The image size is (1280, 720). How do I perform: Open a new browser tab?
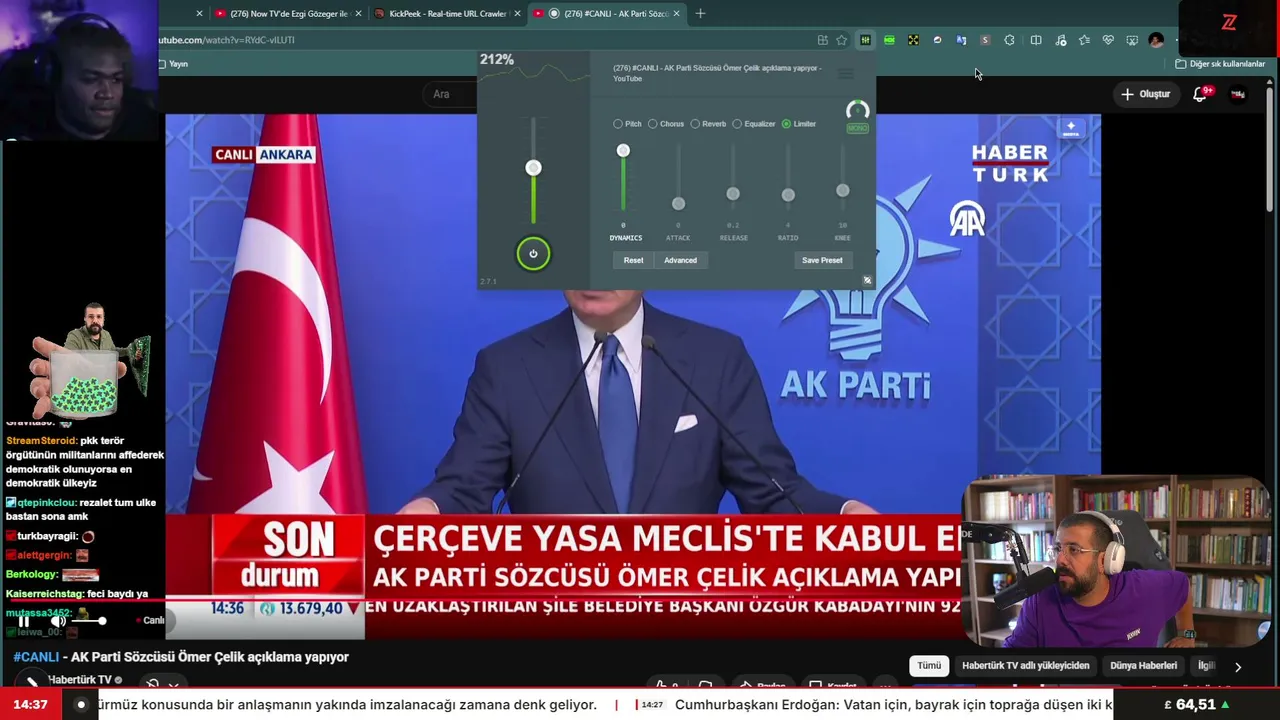700,14
